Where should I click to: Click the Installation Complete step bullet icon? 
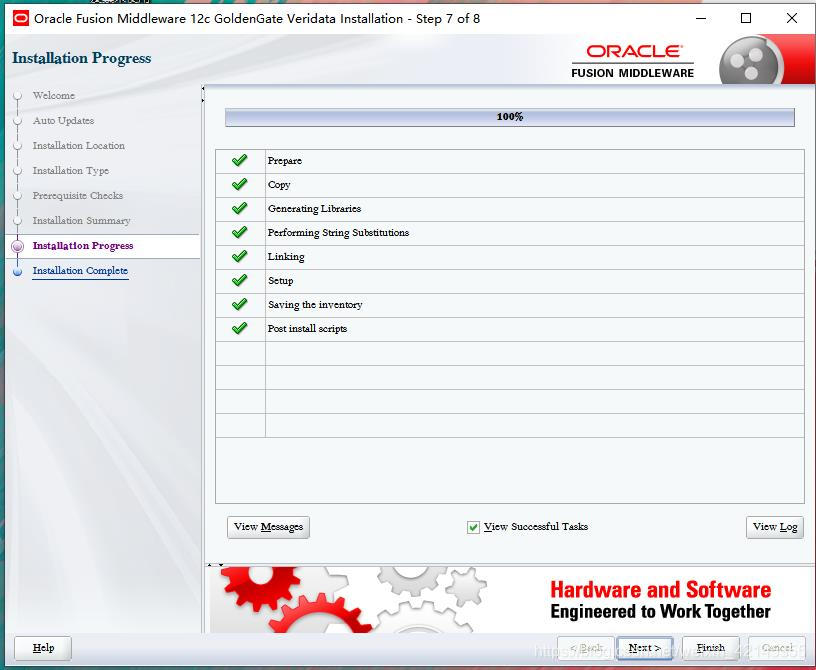[x=18, y=271]
